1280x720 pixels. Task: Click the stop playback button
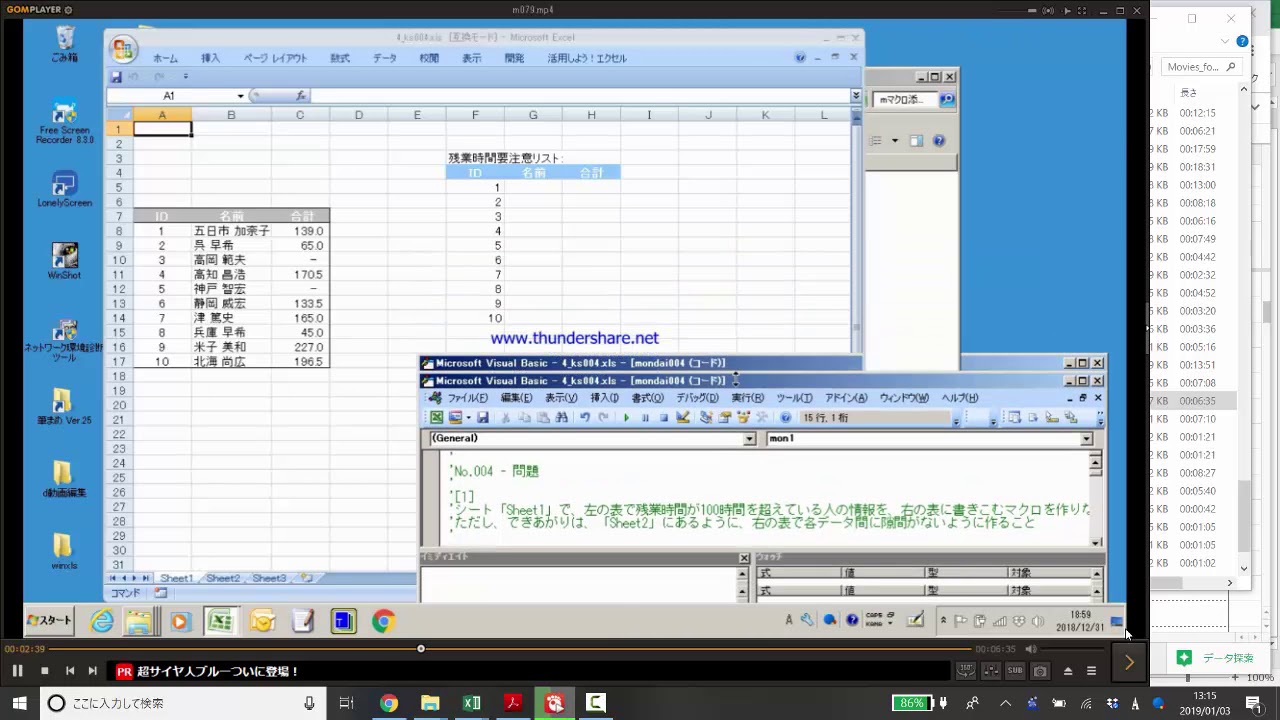[x=45, y=671]
